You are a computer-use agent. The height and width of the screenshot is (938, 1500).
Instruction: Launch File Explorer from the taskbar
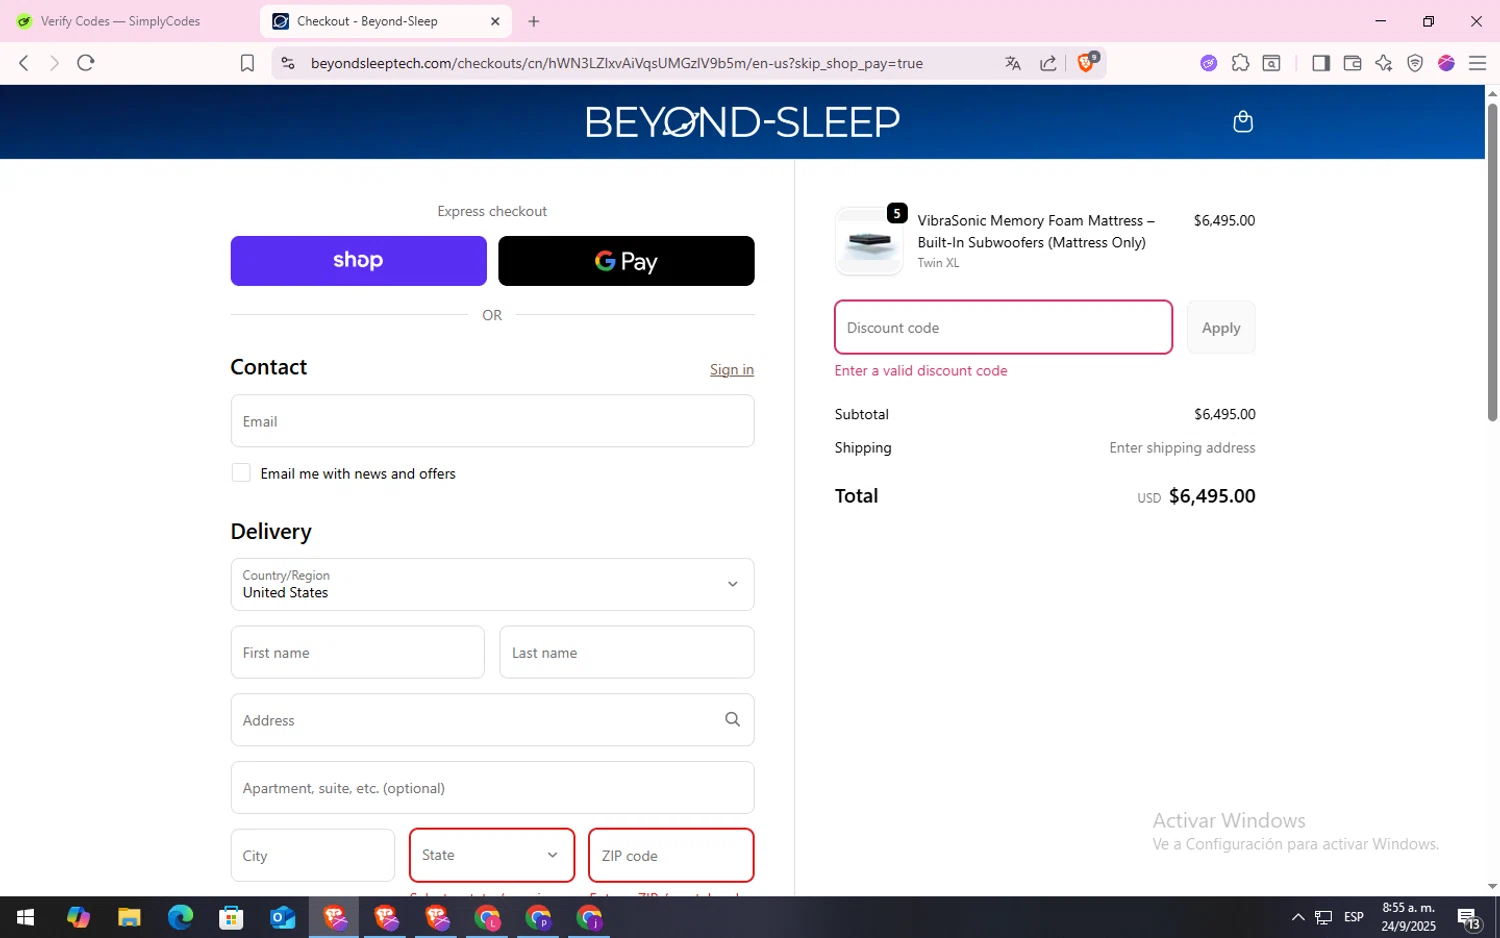(x=129, y=917)
